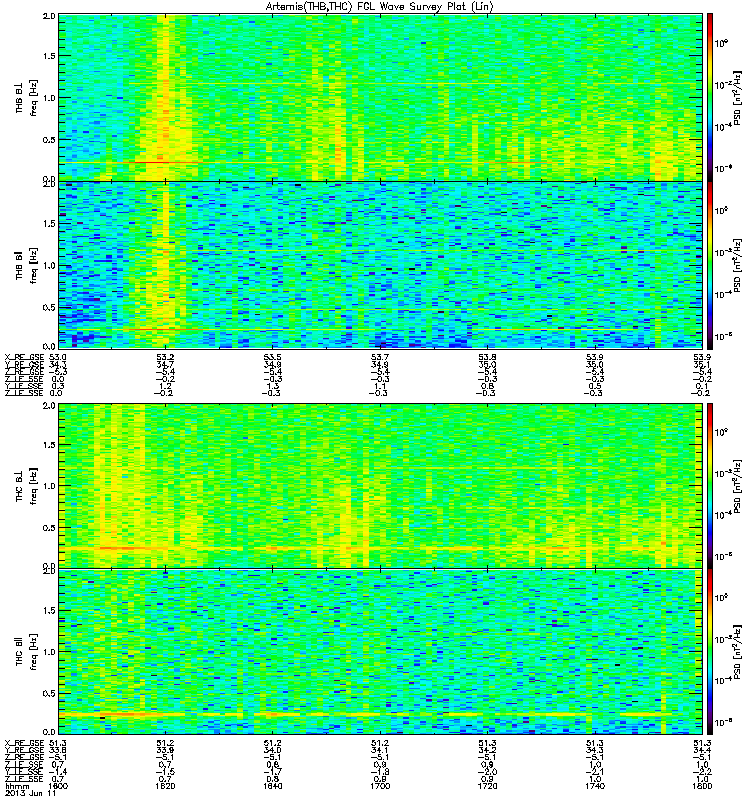Image resolution: width=750 pixels, height=800 pixels.
Task: Click the THC 'X_RE_GSE' row label
Action: click(24, 743)
